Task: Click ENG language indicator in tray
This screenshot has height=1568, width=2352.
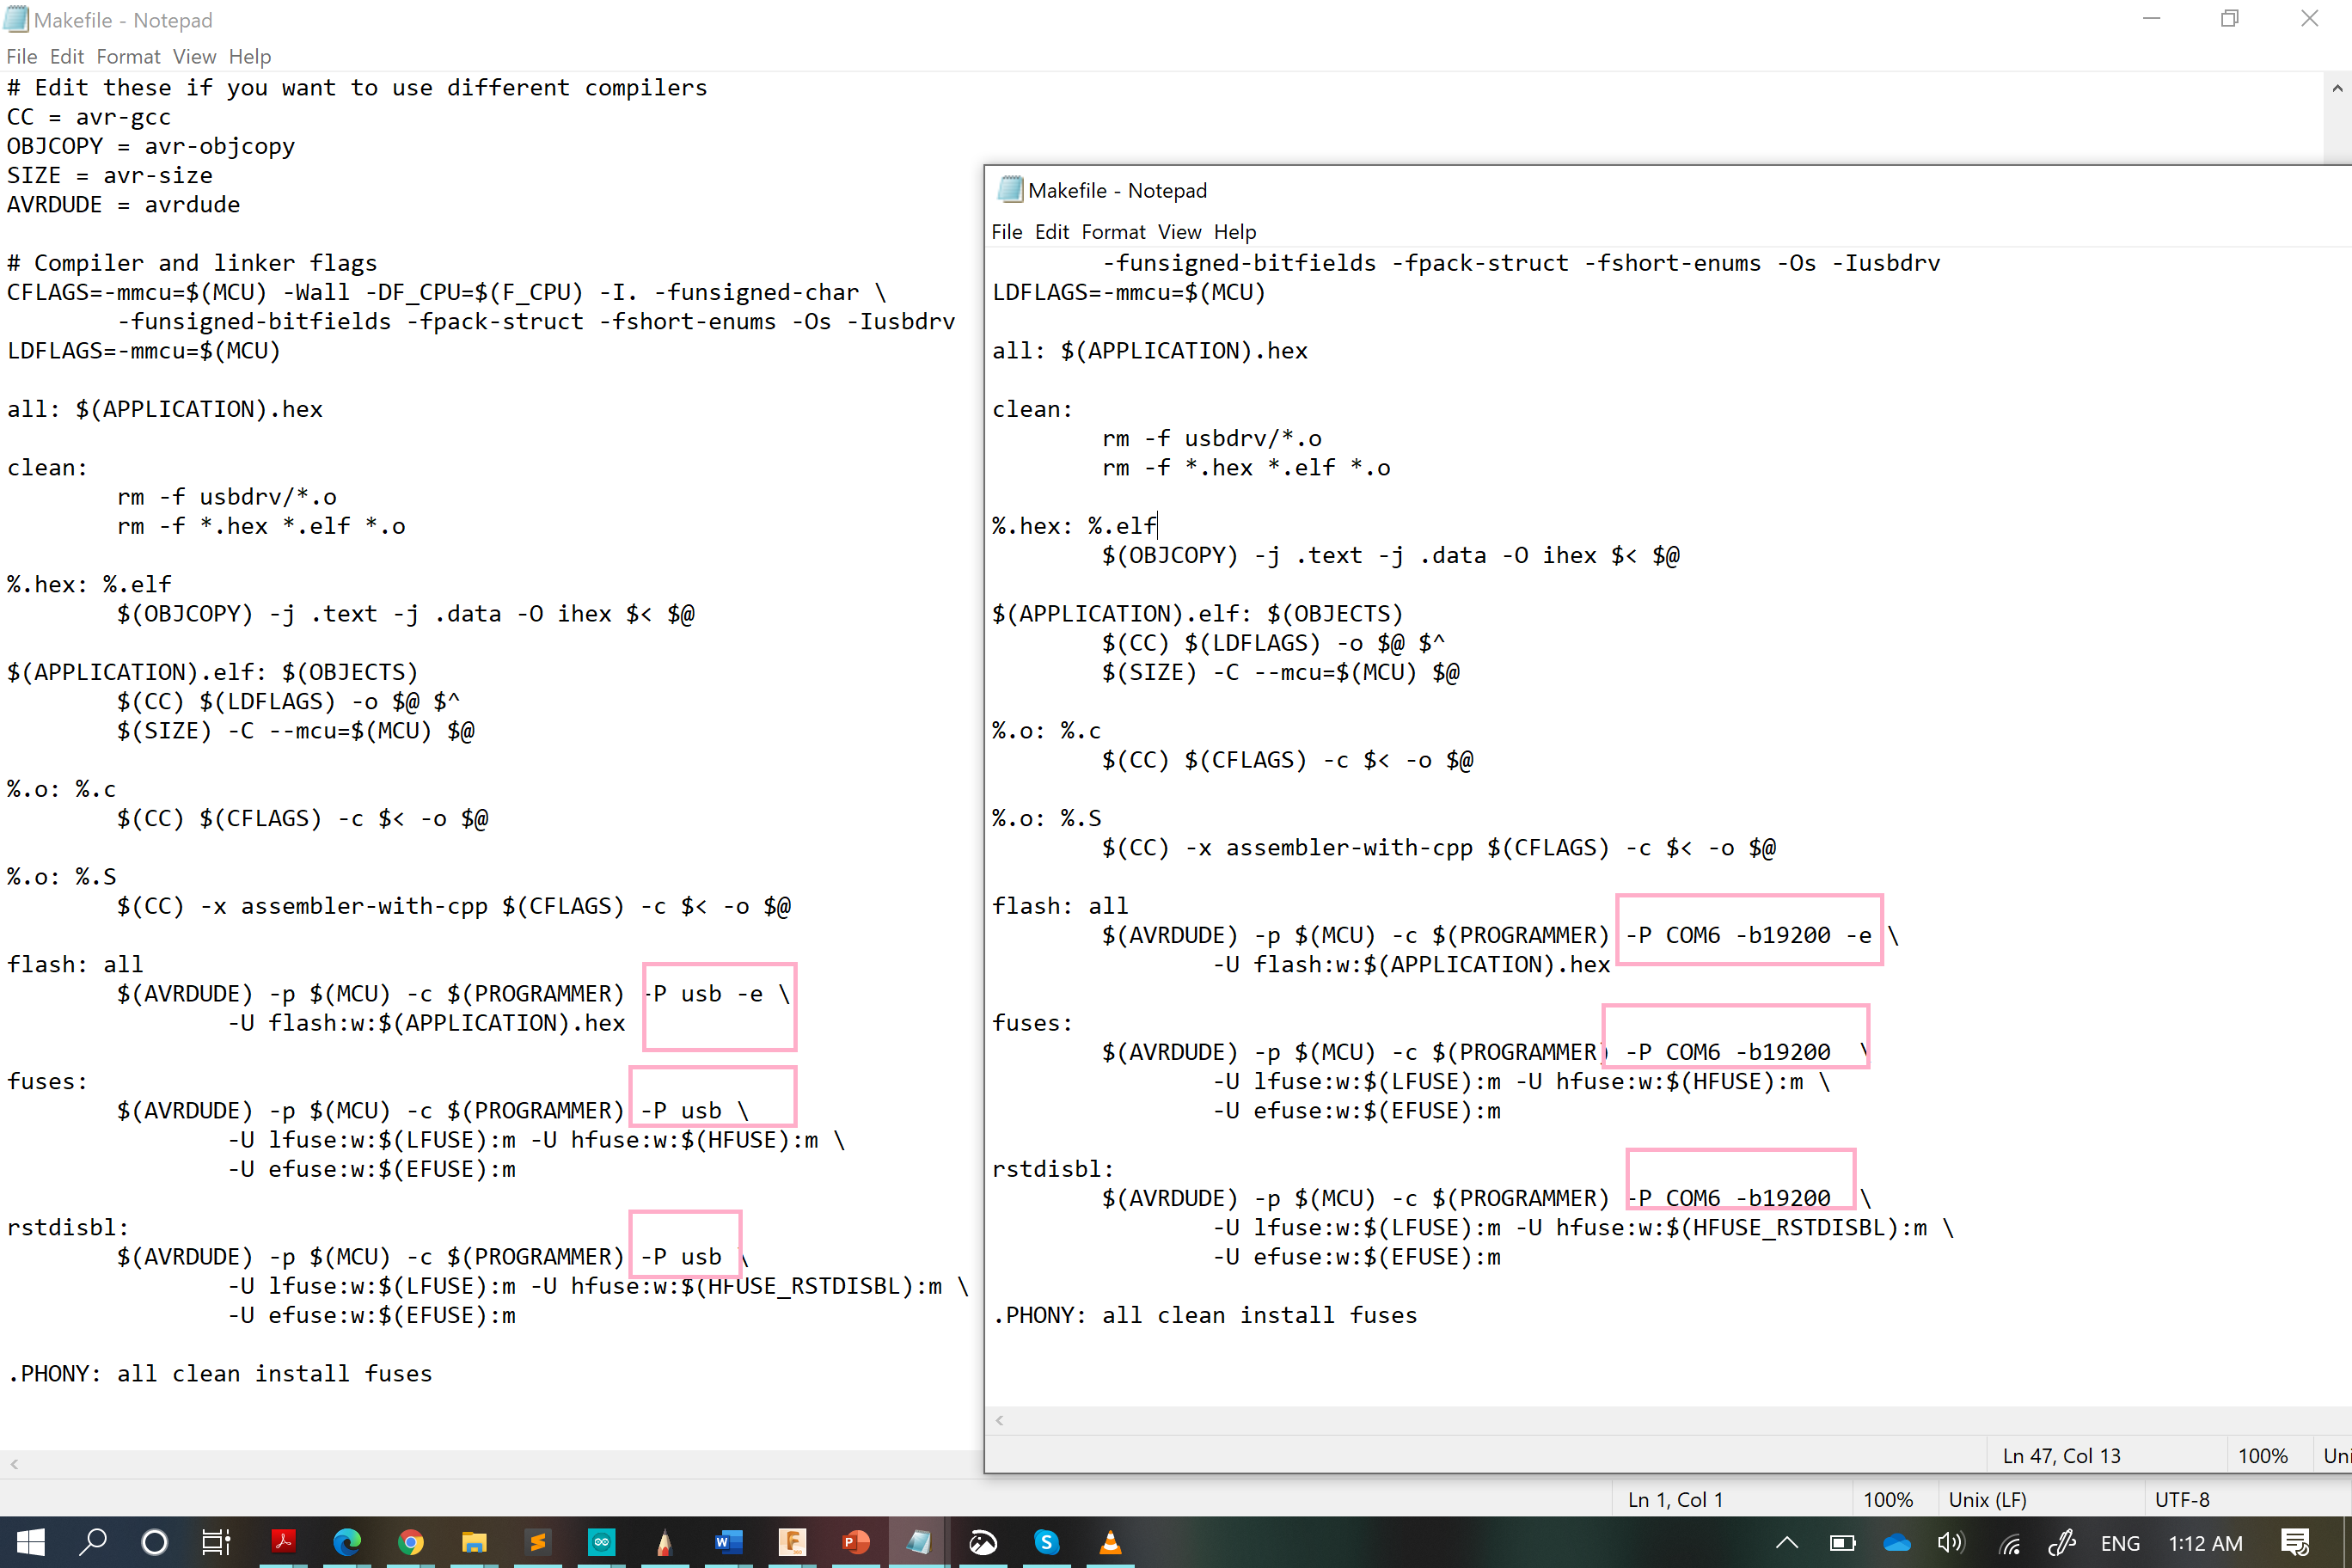Action: [x=2119, y=1542]
